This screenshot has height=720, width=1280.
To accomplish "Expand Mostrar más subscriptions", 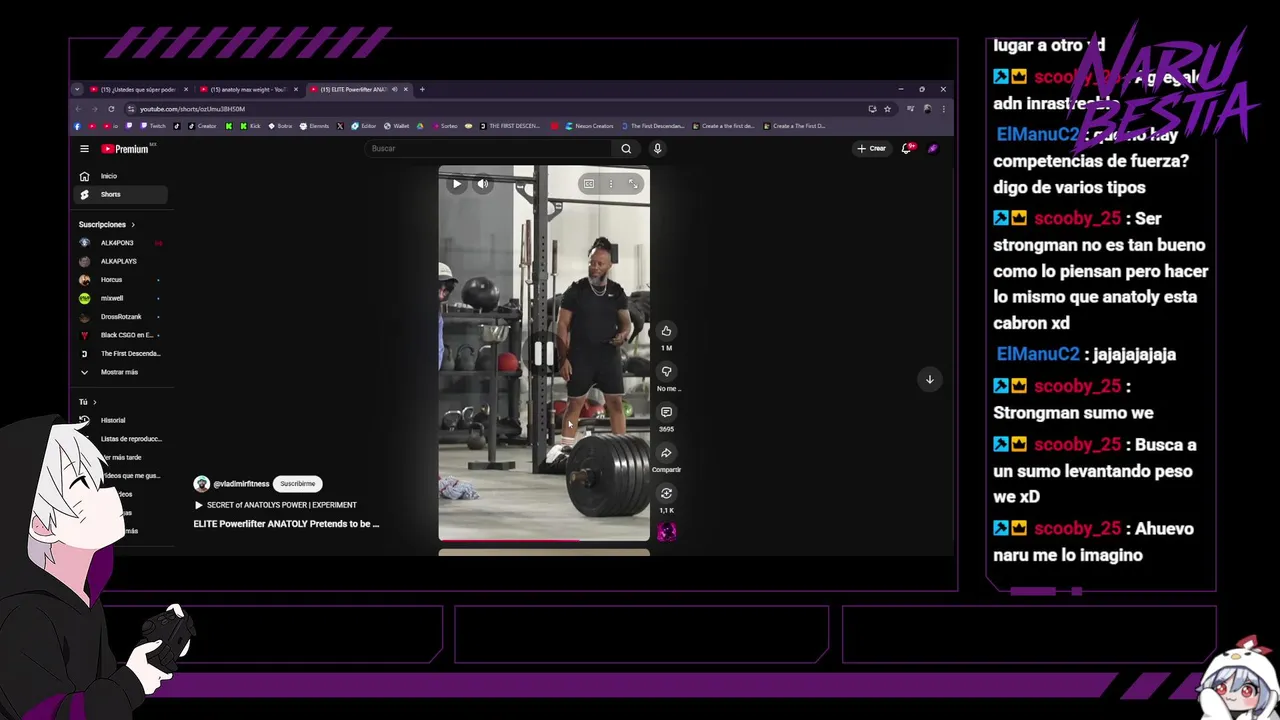I will pyautogui.click(x=120, y=372).
